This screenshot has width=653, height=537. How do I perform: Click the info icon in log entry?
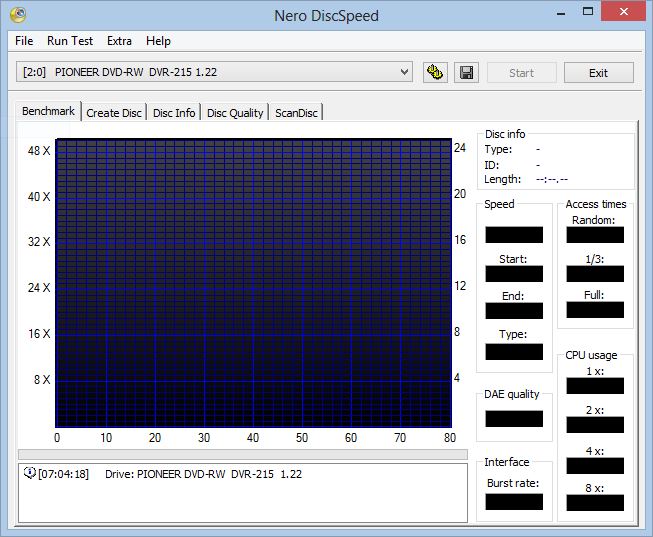(29, 474)
